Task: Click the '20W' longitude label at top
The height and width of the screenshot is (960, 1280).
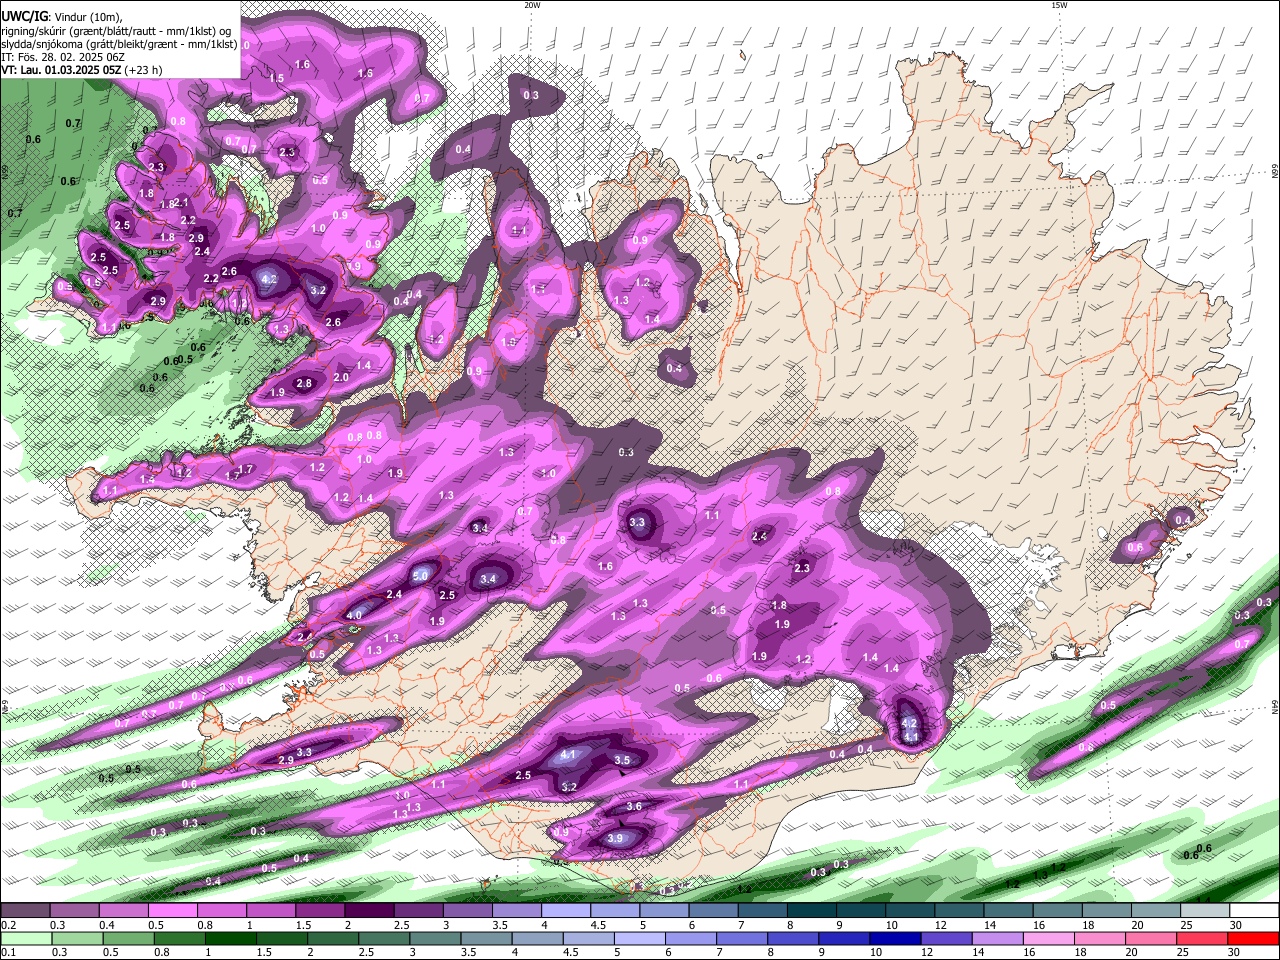Action: [x=532, y=5]
